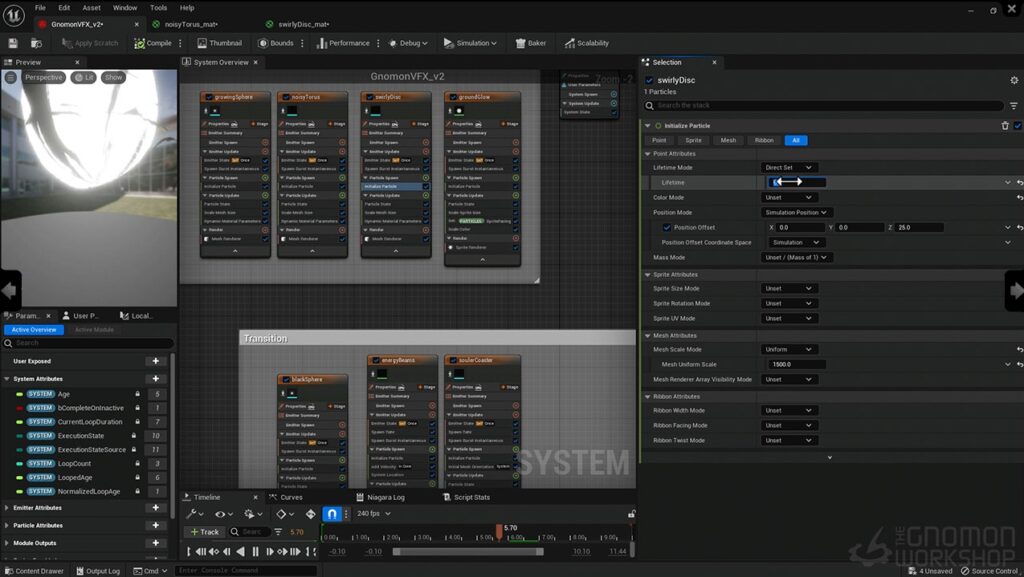The image size is (1024, 577).
Task: Select the Sprite filter button
Action: pyautogui.click(x=694, y=140)
